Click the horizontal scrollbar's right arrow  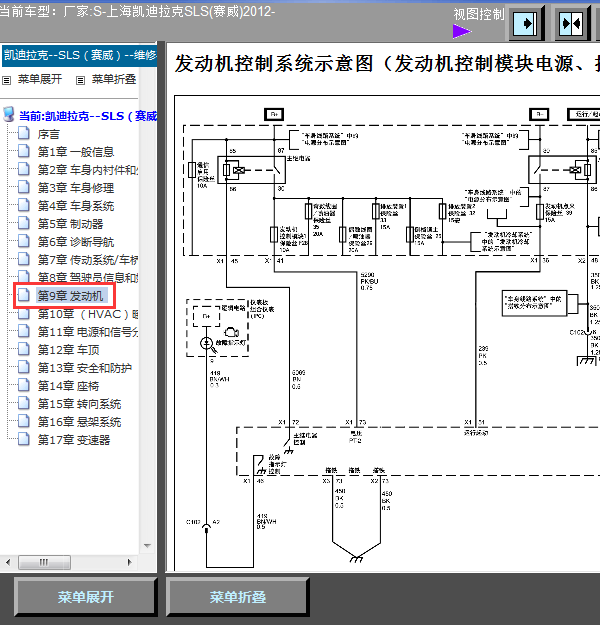[x=129, y=562]
